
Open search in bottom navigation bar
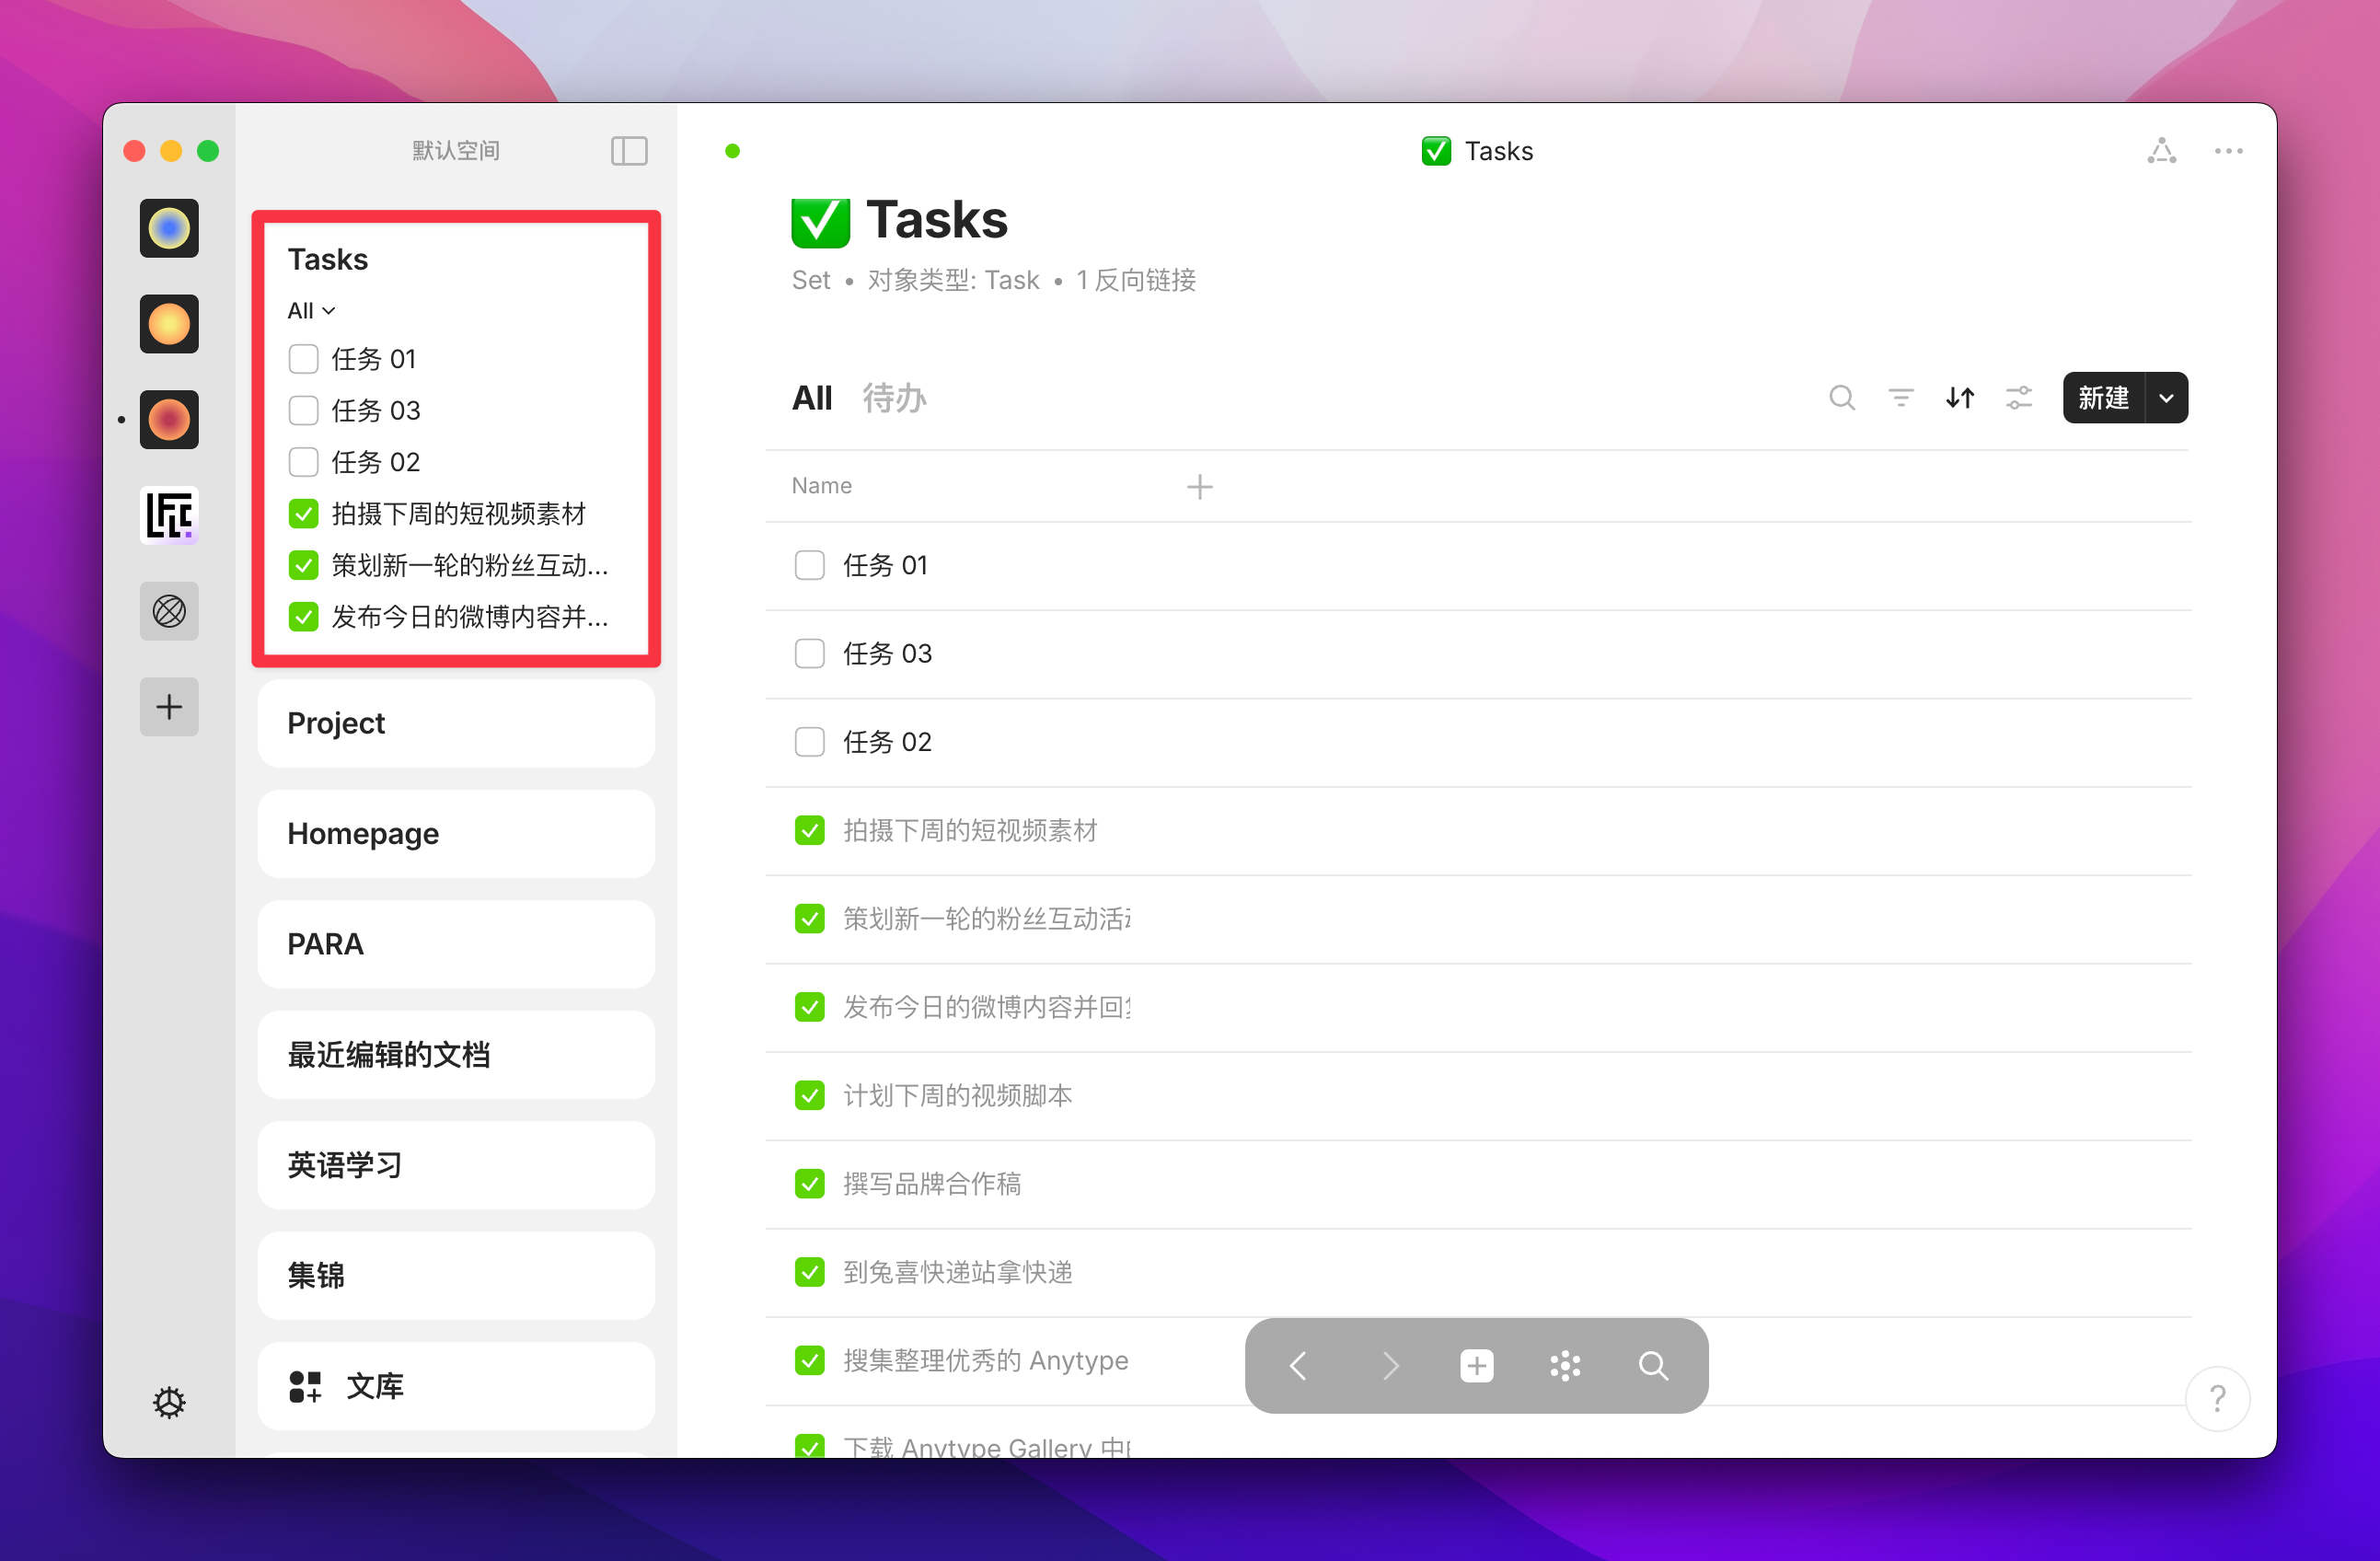pyautogui.click(x=1653, y=1366)
